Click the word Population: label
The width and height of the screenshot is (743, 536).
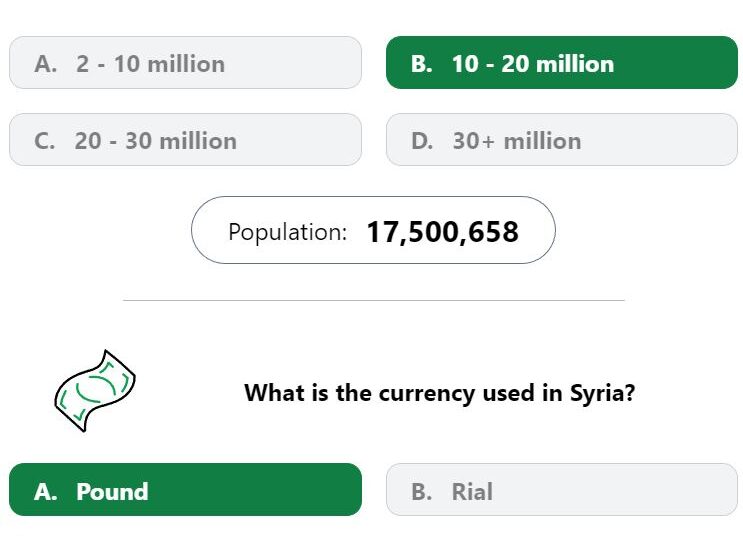tap(288, 232)
